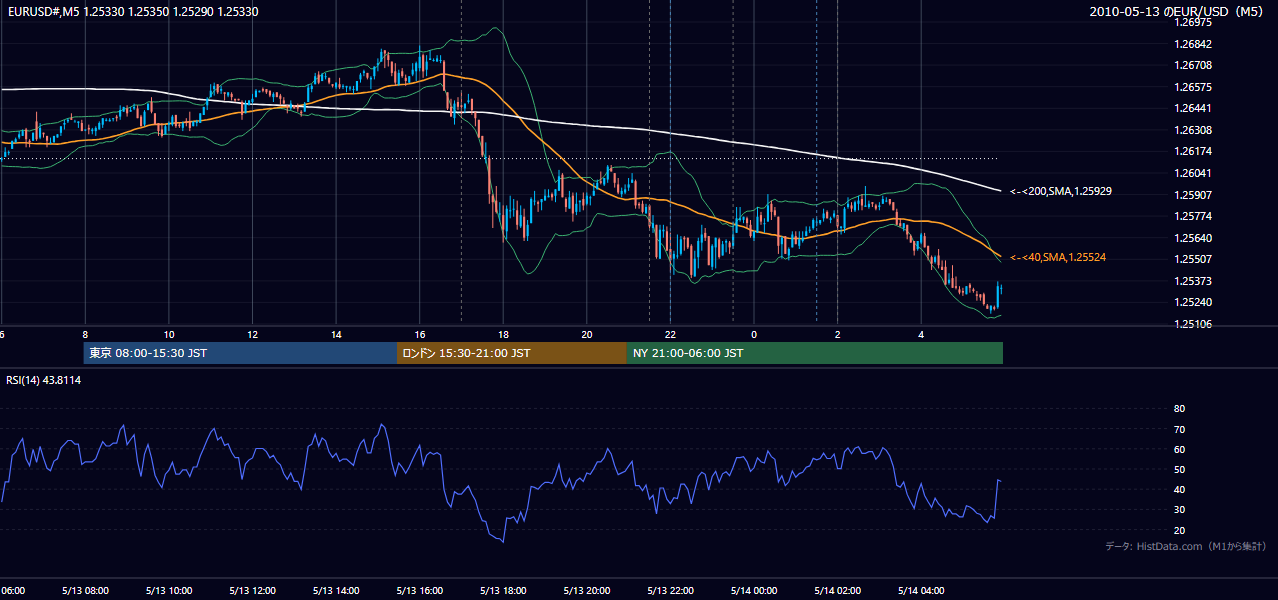Click hour label 14 under price chart

[x=336, y=335]
